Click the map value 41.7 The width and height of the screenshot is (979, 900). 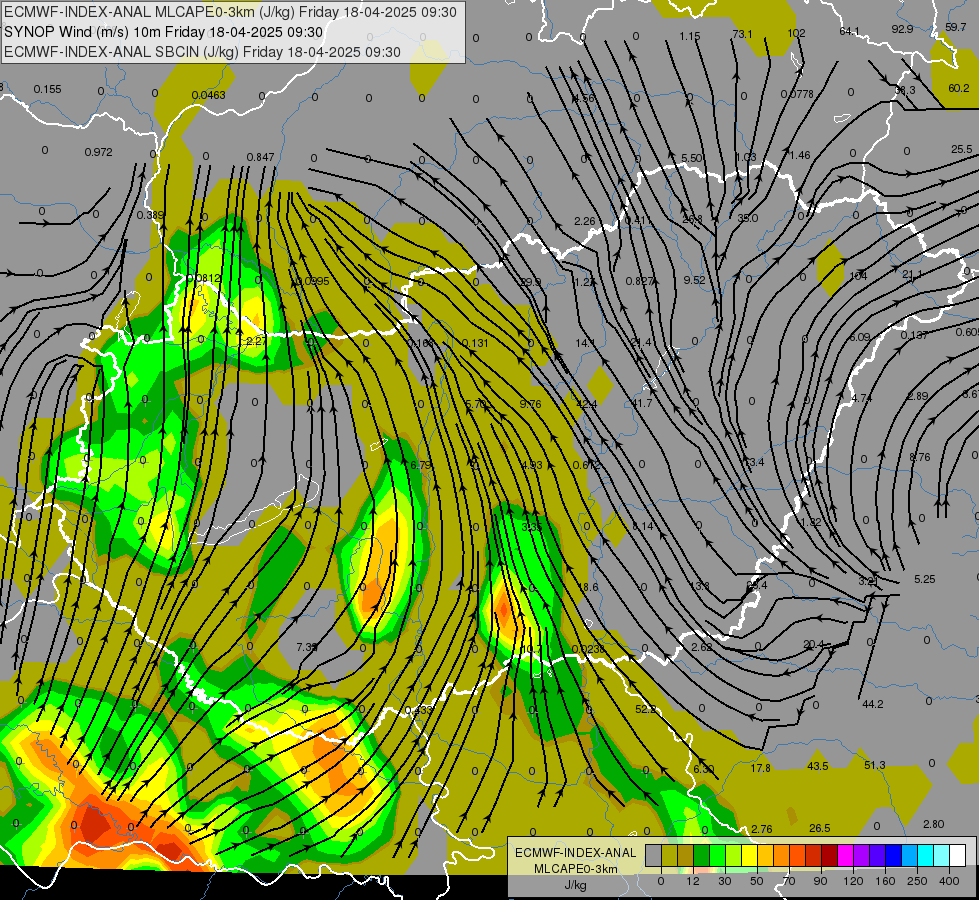click(642, 403)
